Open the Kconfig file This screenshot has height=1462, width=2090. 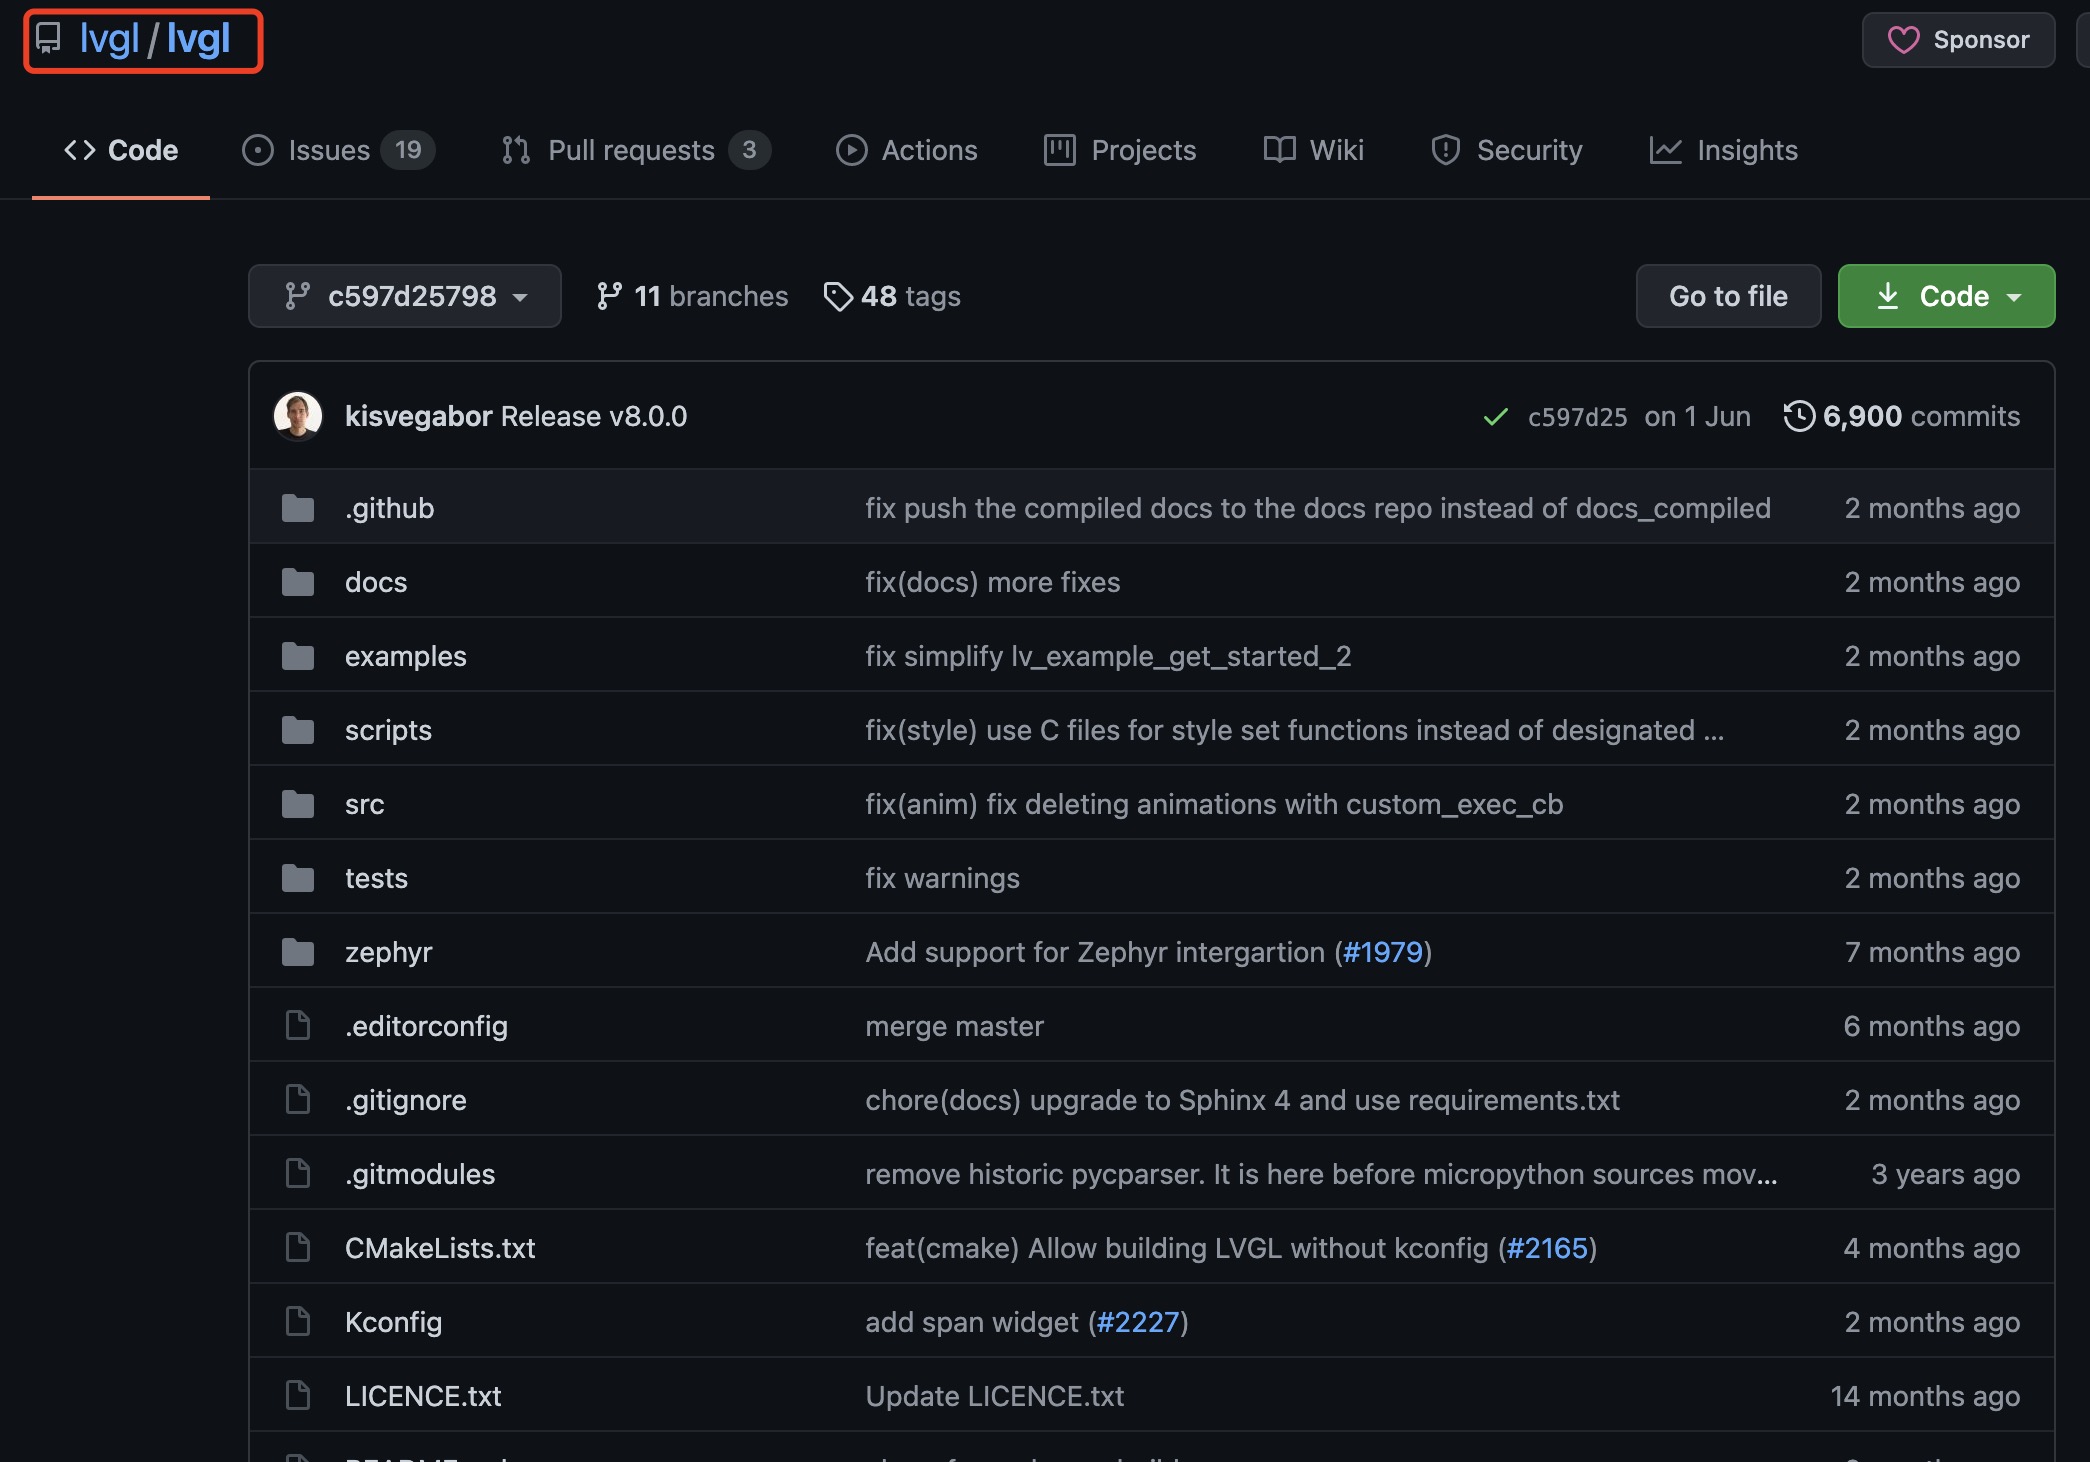pos(393,1322)
